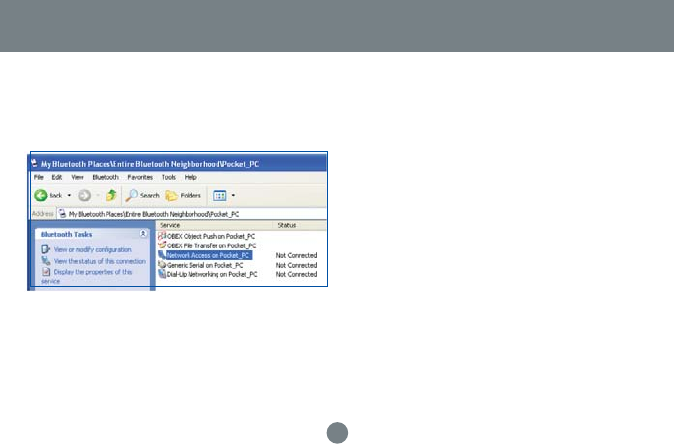Open the Tools menu
674x444 pixels.
(168, 177)
